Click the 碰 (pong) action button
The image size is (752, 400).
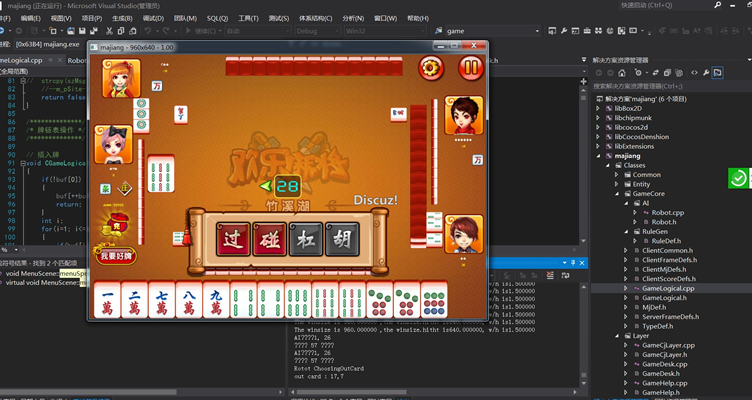pos(269,238)
